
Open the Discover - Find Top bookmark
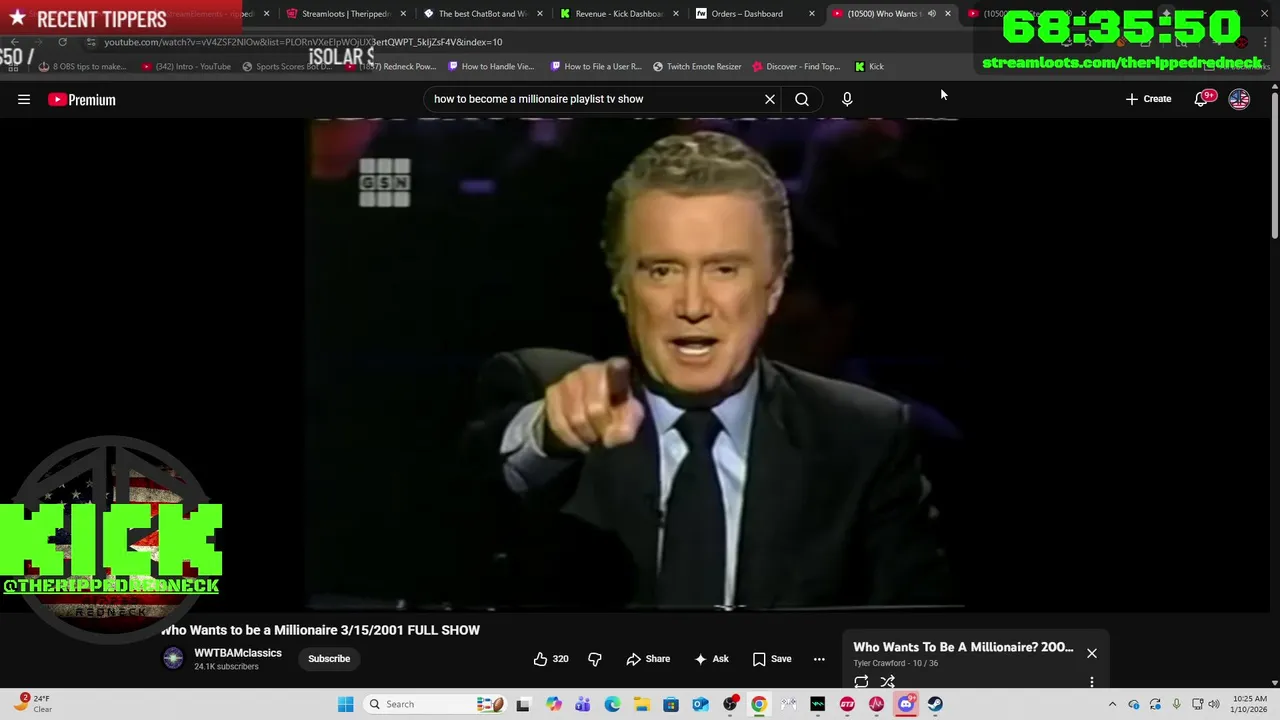(796, 66)
